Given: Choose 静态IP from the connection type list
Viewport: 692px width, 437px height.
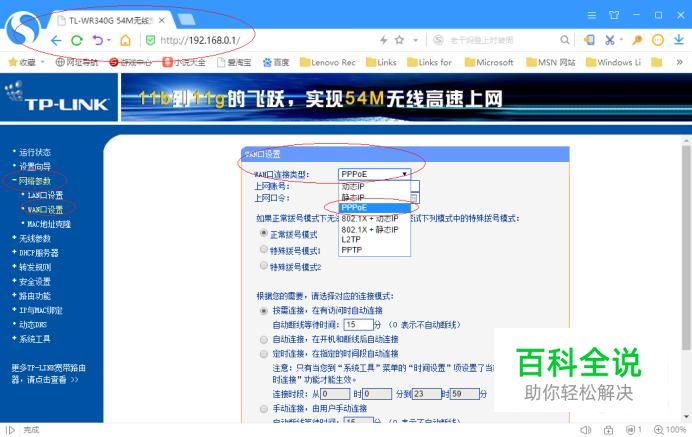Looking at the screenshot, I should coord(375,197).
